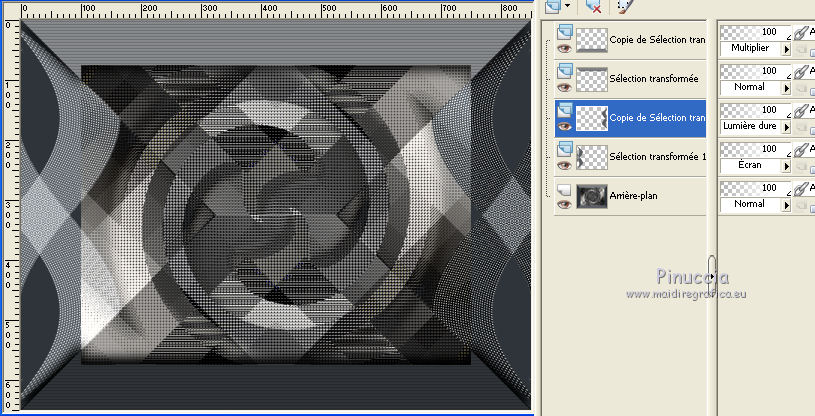Click the raster layer icon of the Multiplier layer

tap(564, 32)
